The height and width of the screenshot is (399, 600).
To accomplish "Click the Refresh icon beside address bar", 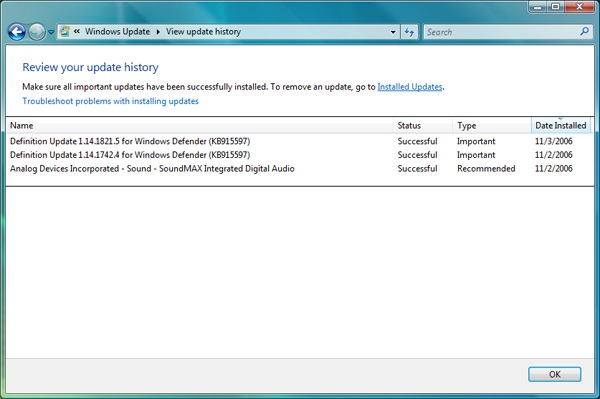I will click(x=409, y=32).
